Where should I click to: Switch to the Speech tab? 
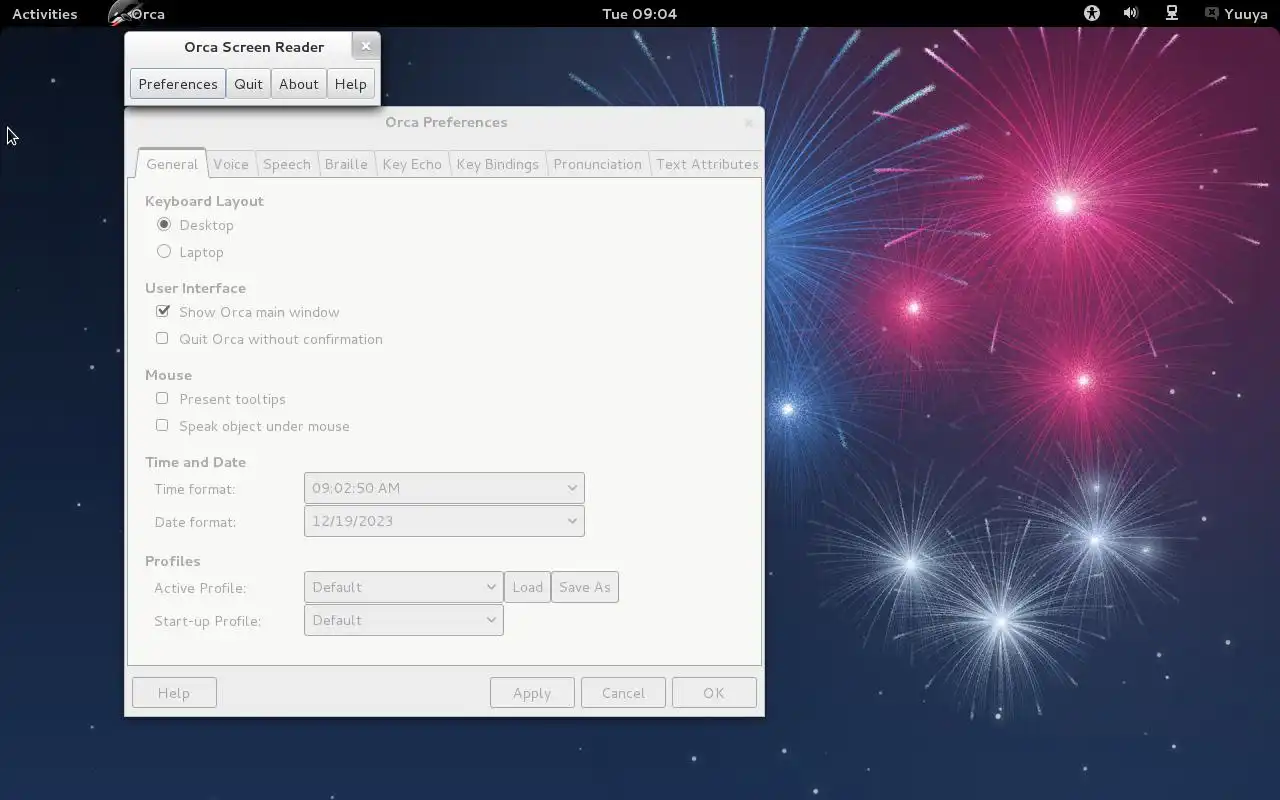[287, 164]
